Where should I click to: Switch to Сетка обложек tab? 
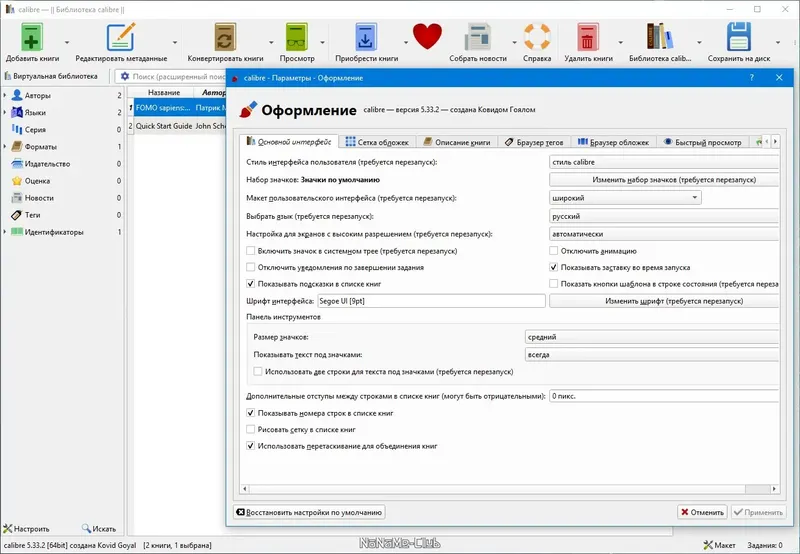tap(377, 142)
